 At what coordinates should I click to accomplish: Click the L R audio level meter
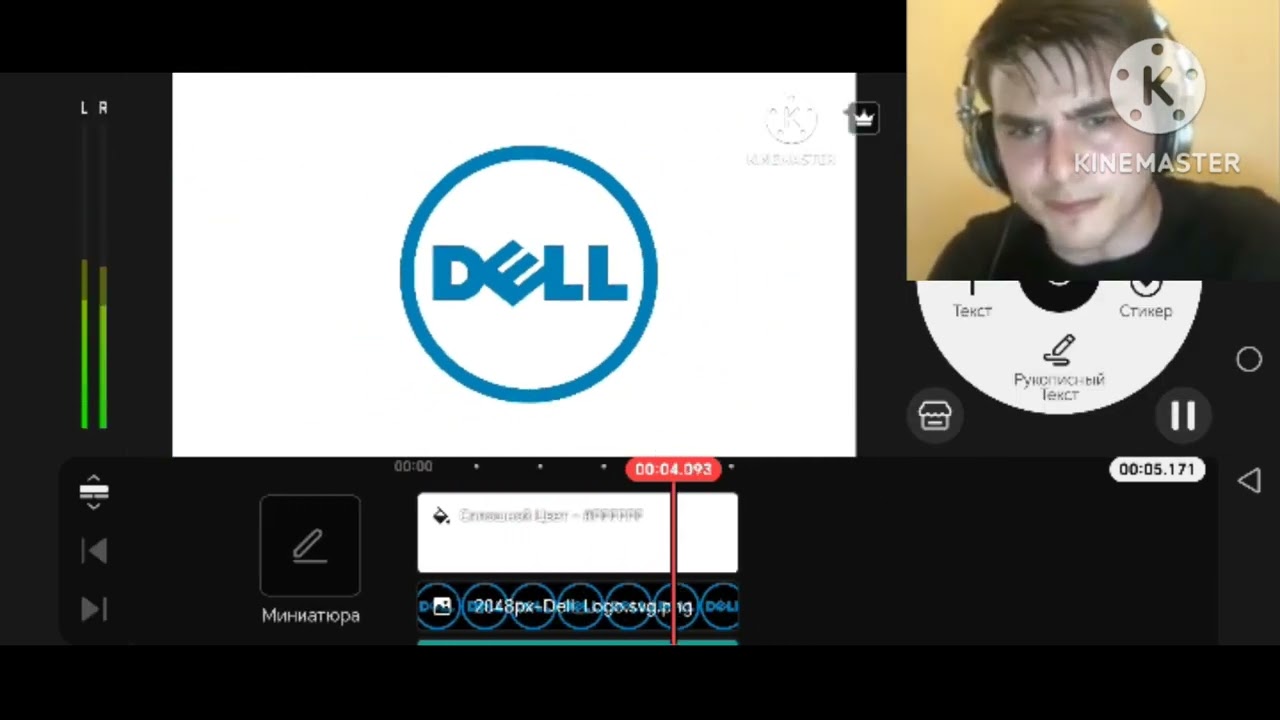point(95,265)
